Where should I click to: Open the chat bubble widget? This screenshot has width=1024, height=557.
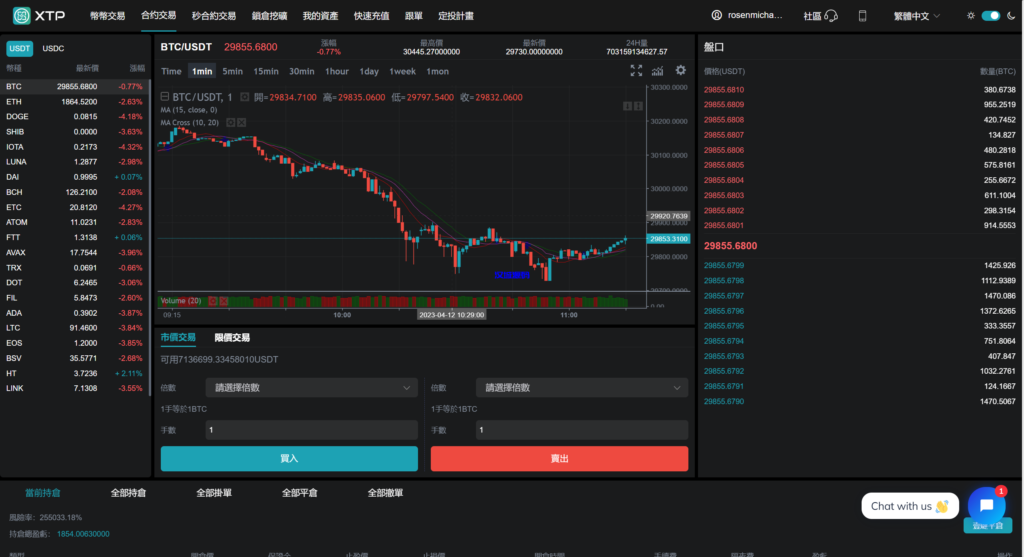[x=986, y=506]
